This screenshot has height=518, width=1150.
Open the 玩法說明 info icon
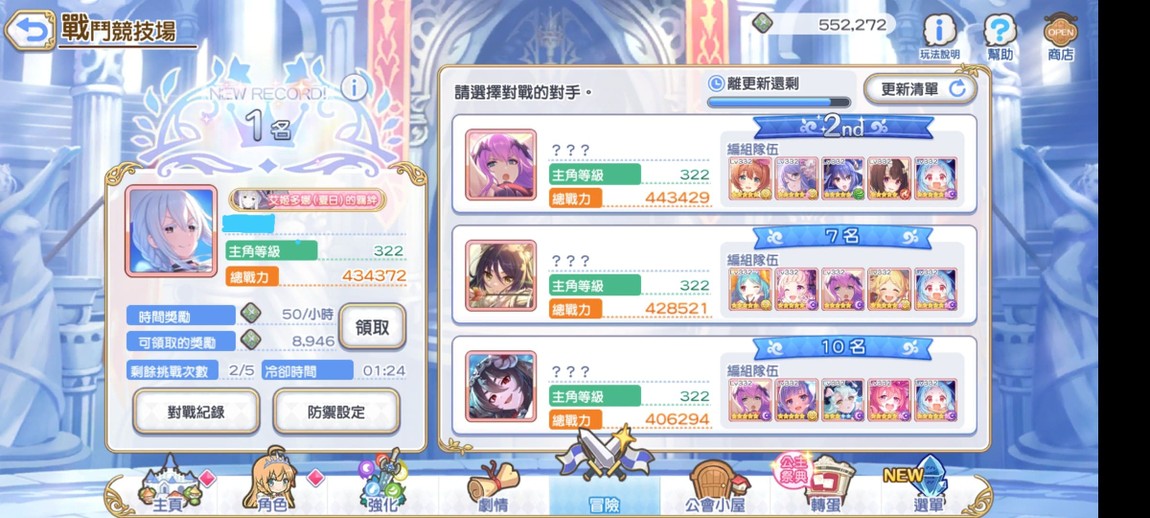click(940, 37)
